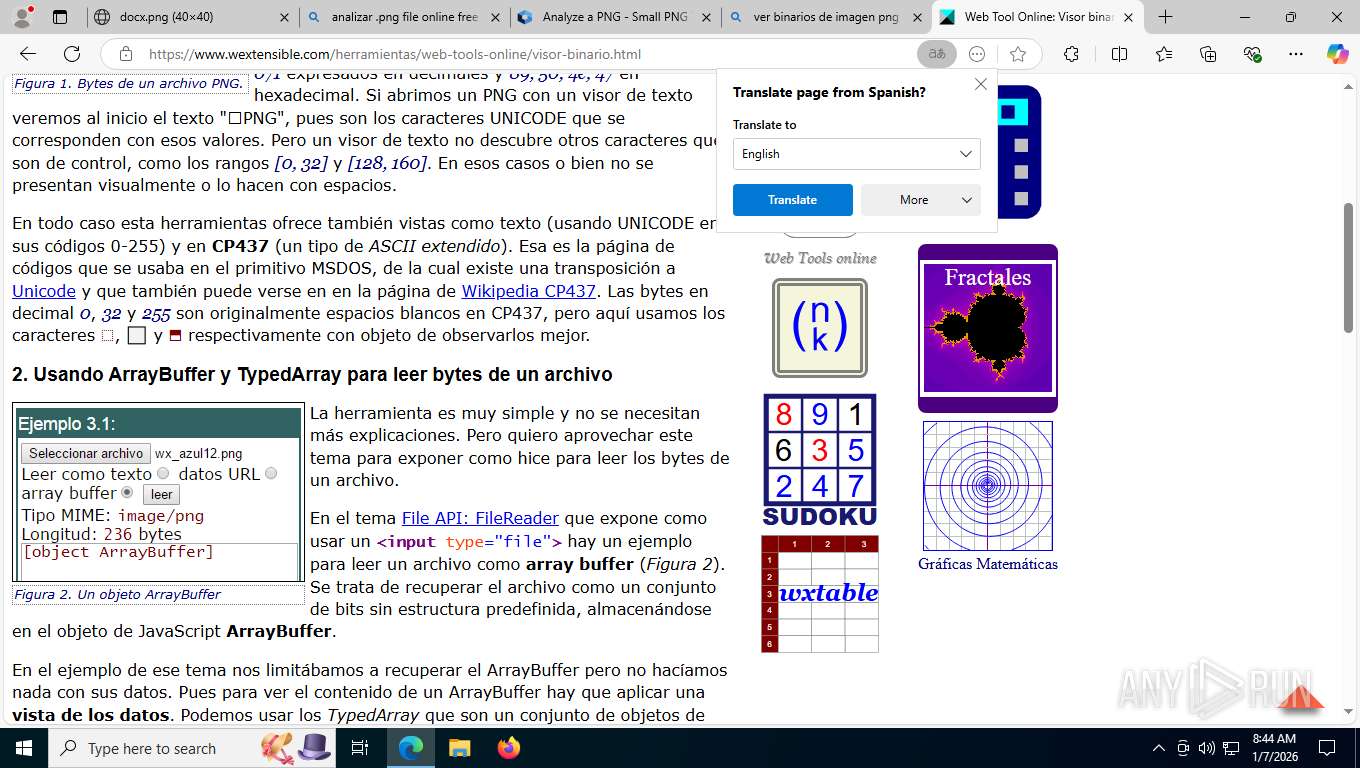
Task: Click the '[object ArrayBuffer]' result textarea
Action: click(160, 560)
